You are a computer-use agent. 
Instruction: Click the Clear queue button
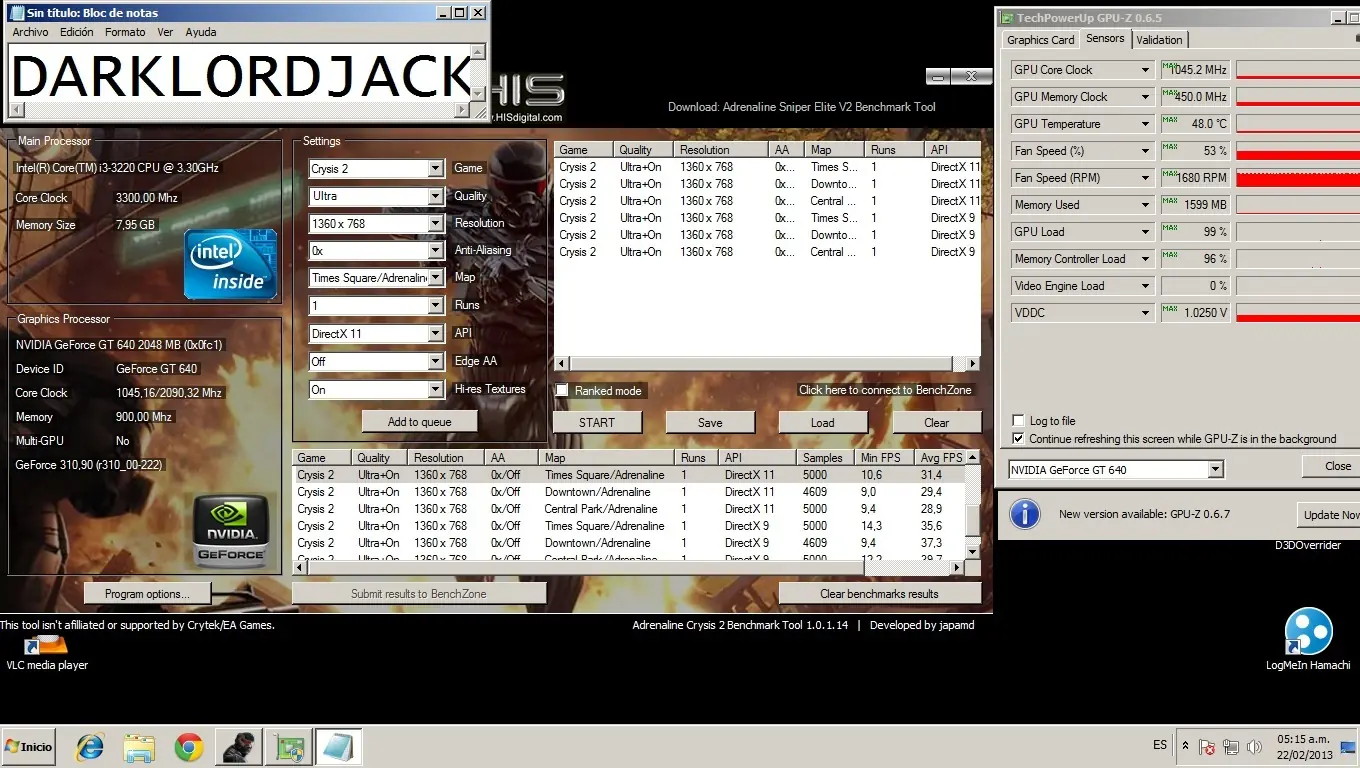[936, 423]
